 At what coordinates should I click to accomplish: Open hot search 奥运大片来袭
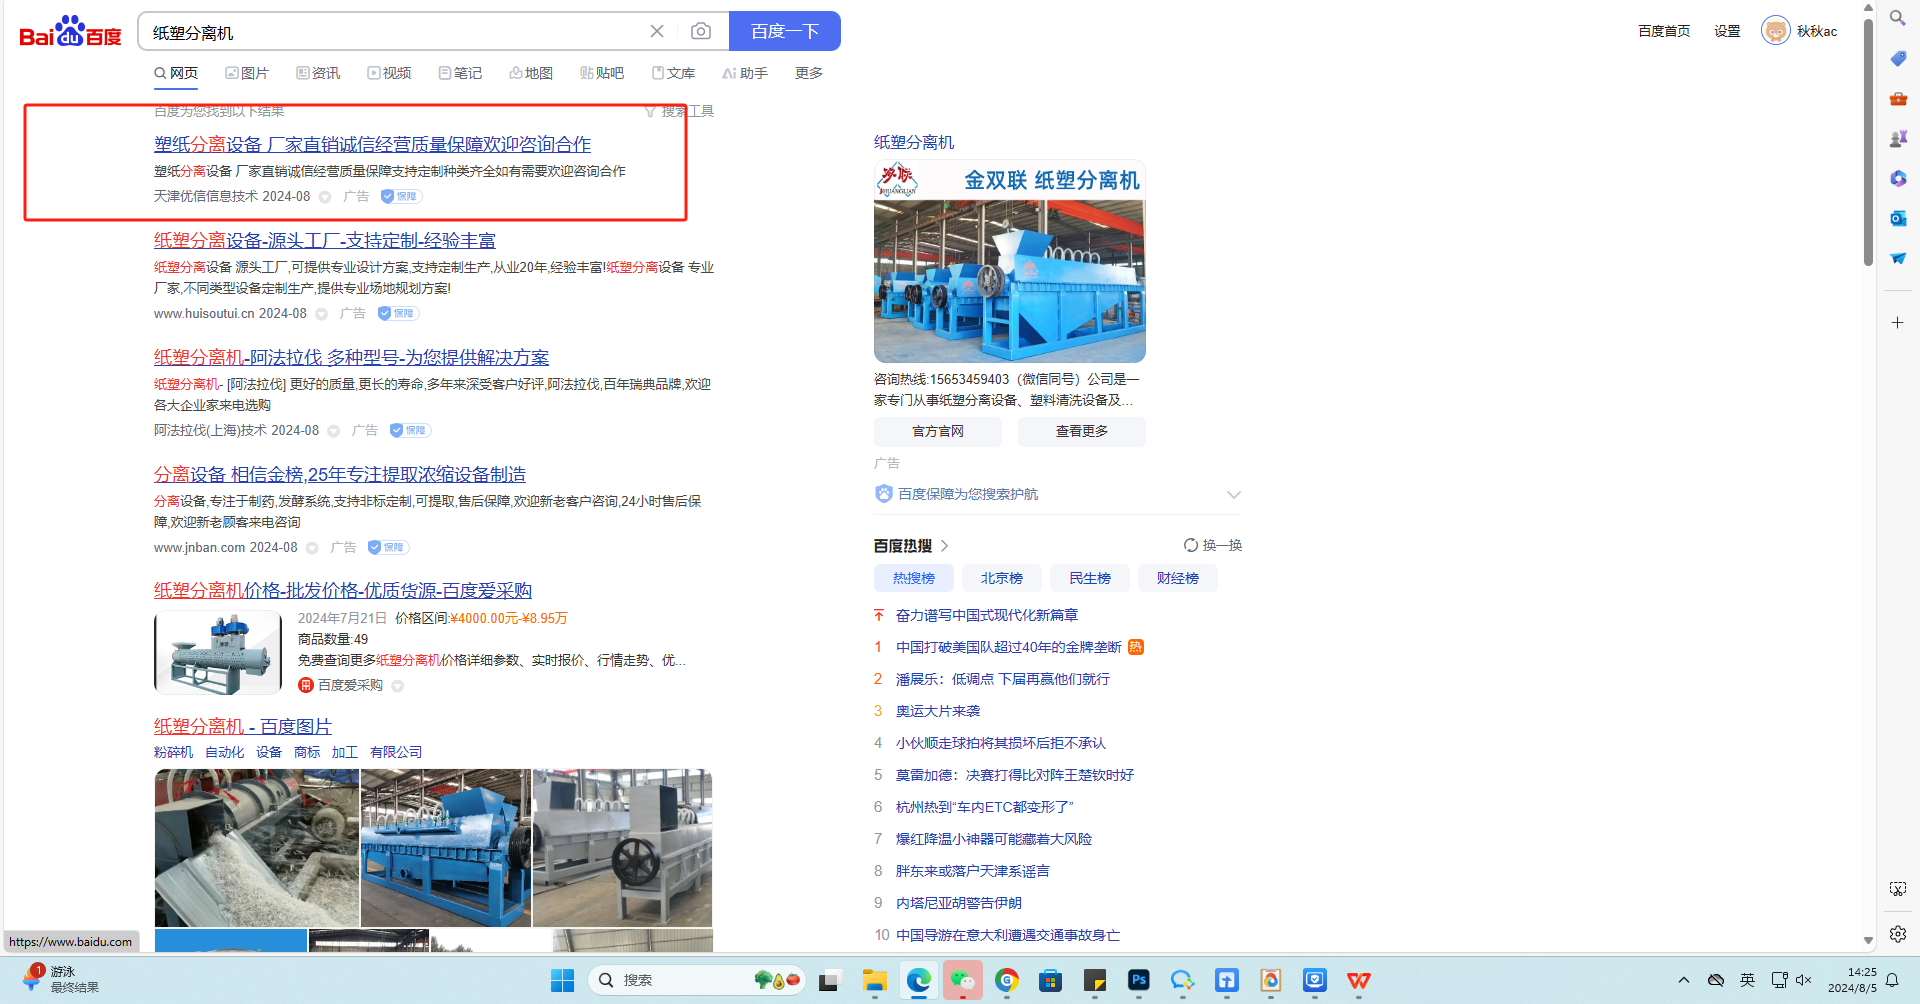[x=938, y=711]
